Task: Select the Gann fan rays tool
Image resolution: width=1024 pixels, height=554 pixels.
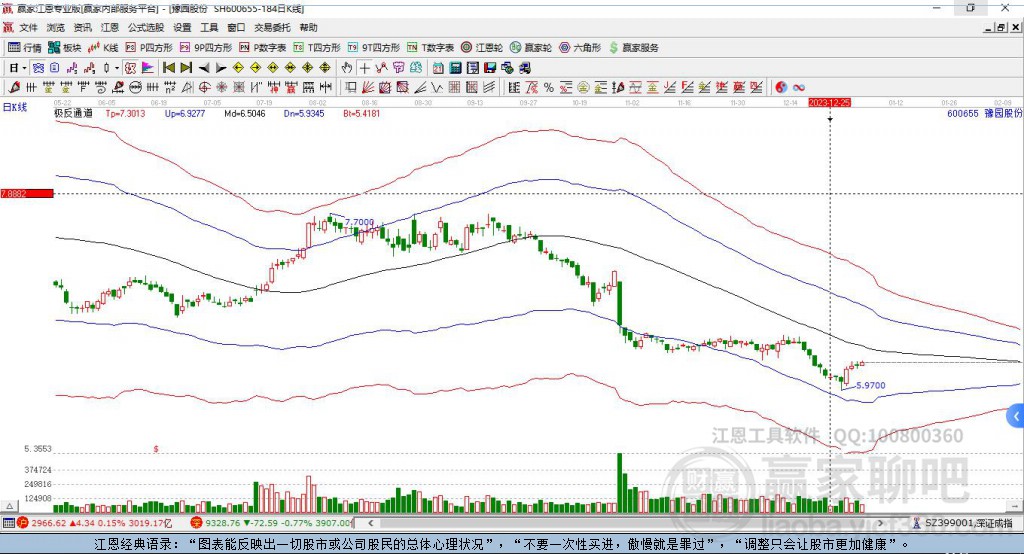Action: (368, 88)
